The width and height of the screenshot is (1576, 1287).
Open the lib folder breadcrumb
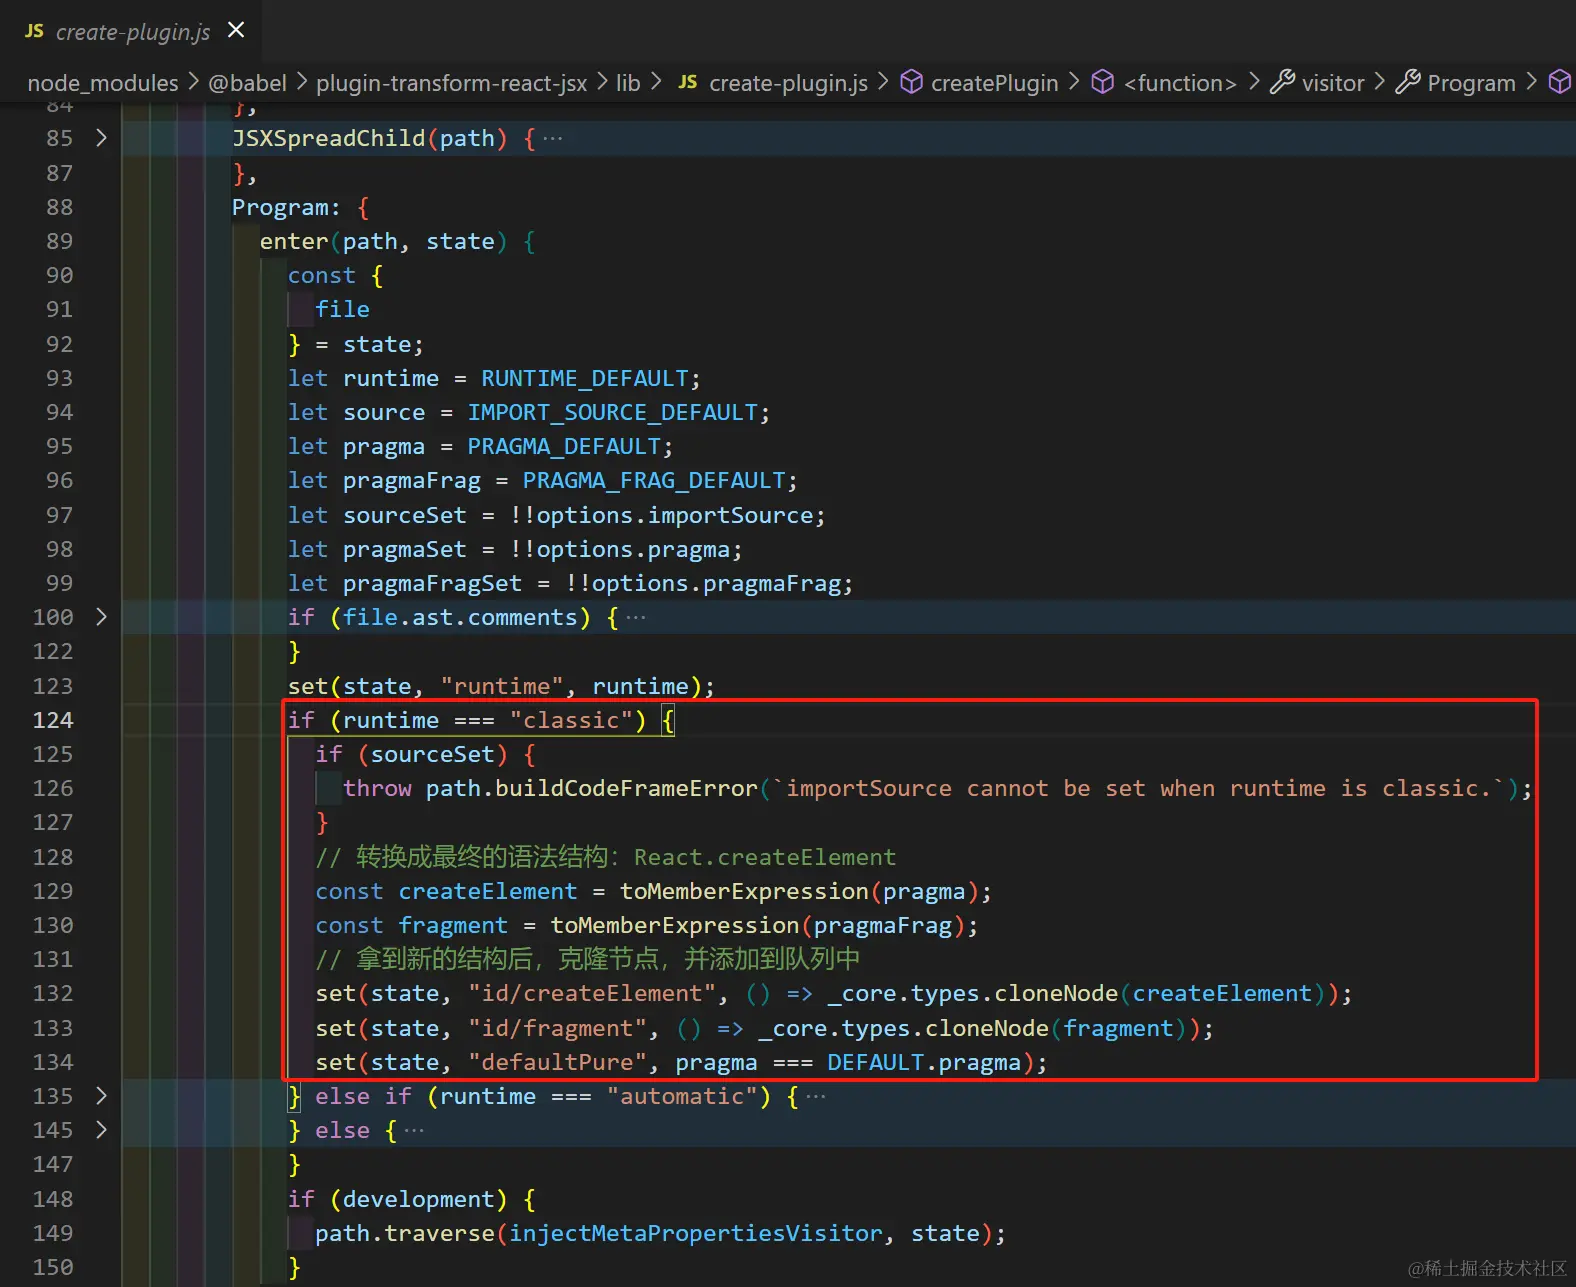628,83
